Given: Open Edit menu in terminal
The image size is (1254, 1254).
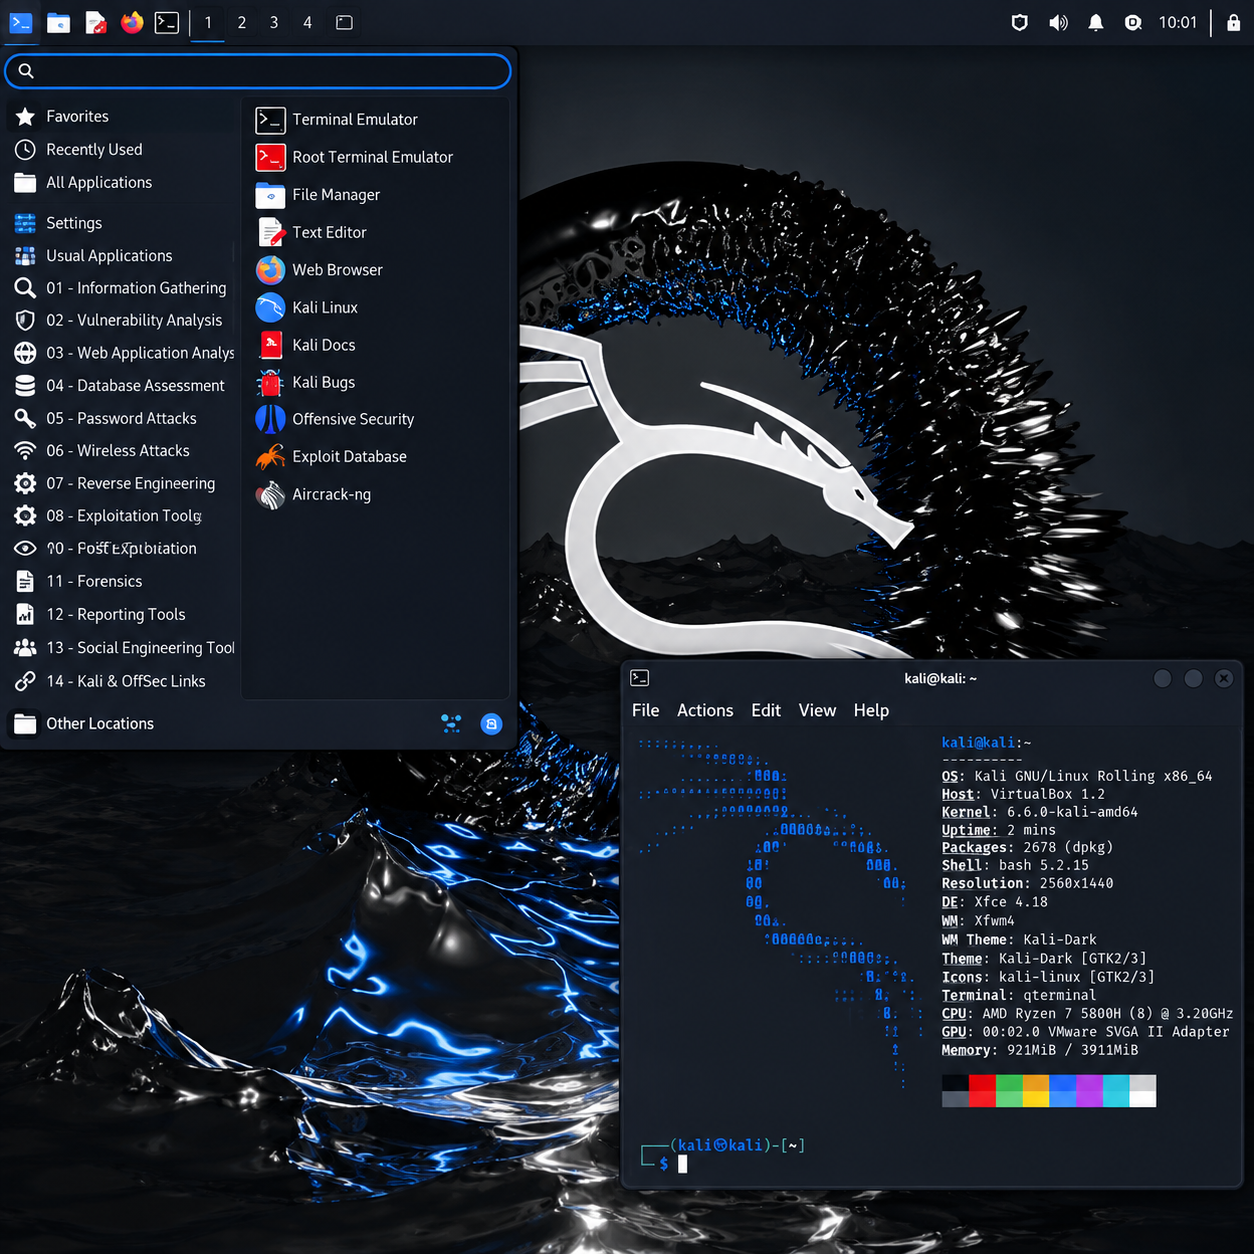Looking at the screenshot, I should pos(766,710).
